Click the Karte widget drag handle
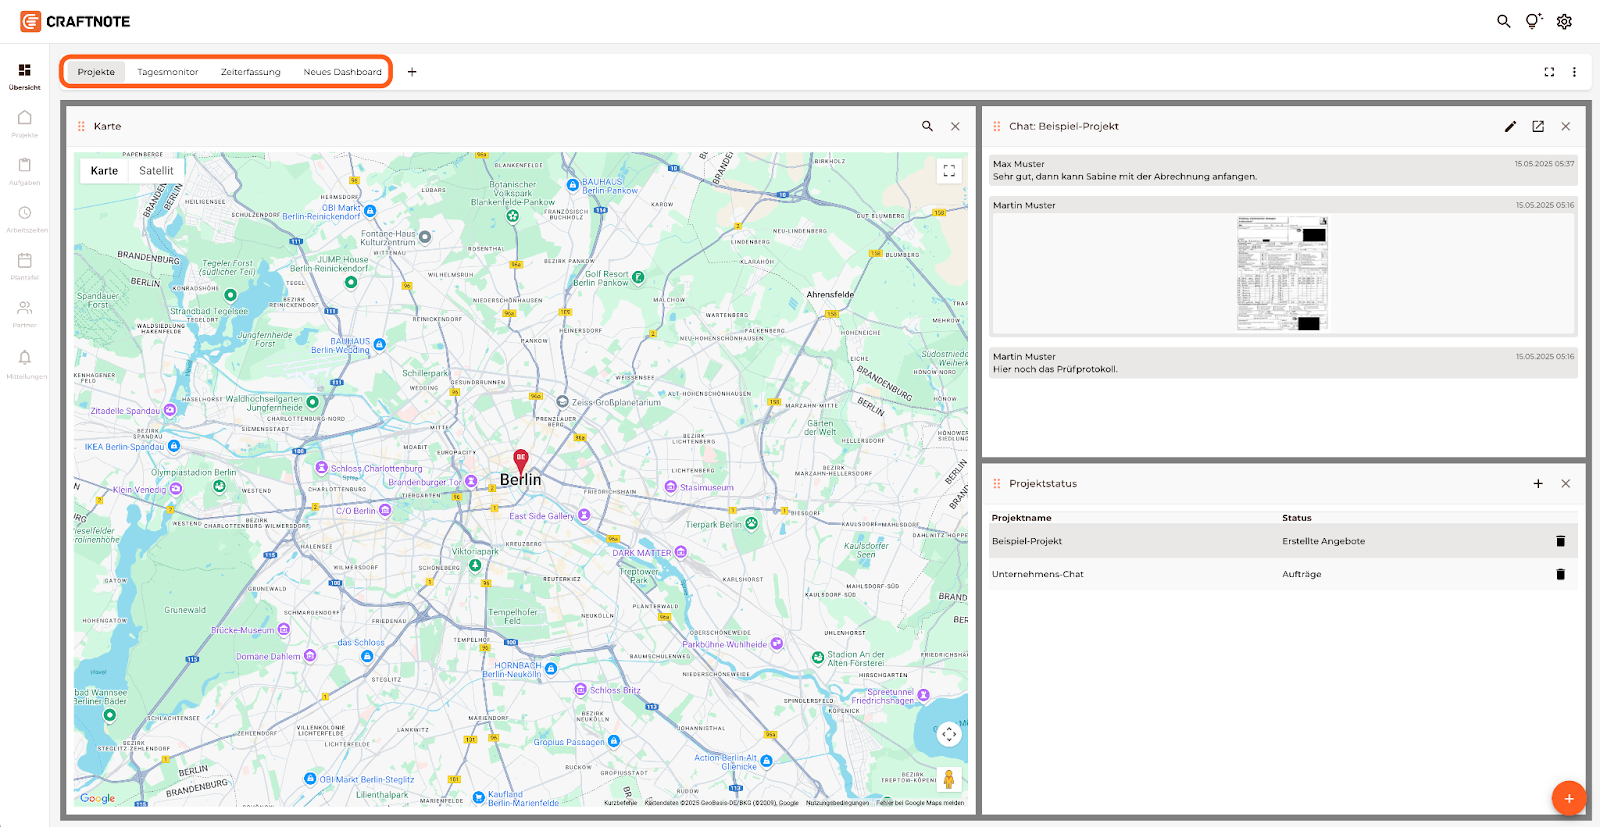1600x827 pixels. pyautogui.click(x=81, y=127)
